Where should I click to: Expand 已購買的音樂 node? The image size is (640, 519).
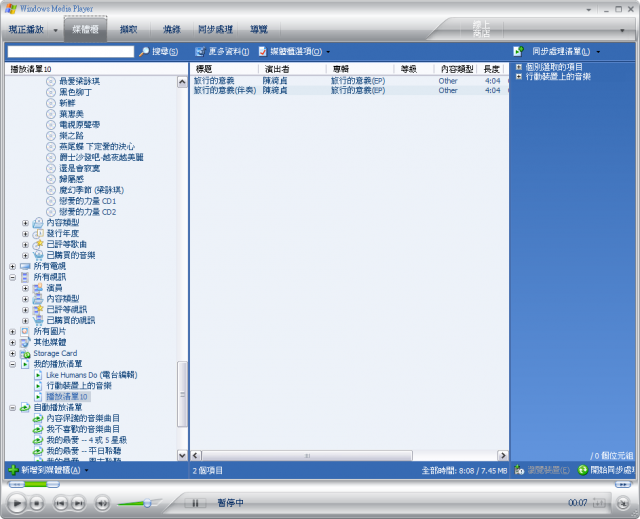25,256
